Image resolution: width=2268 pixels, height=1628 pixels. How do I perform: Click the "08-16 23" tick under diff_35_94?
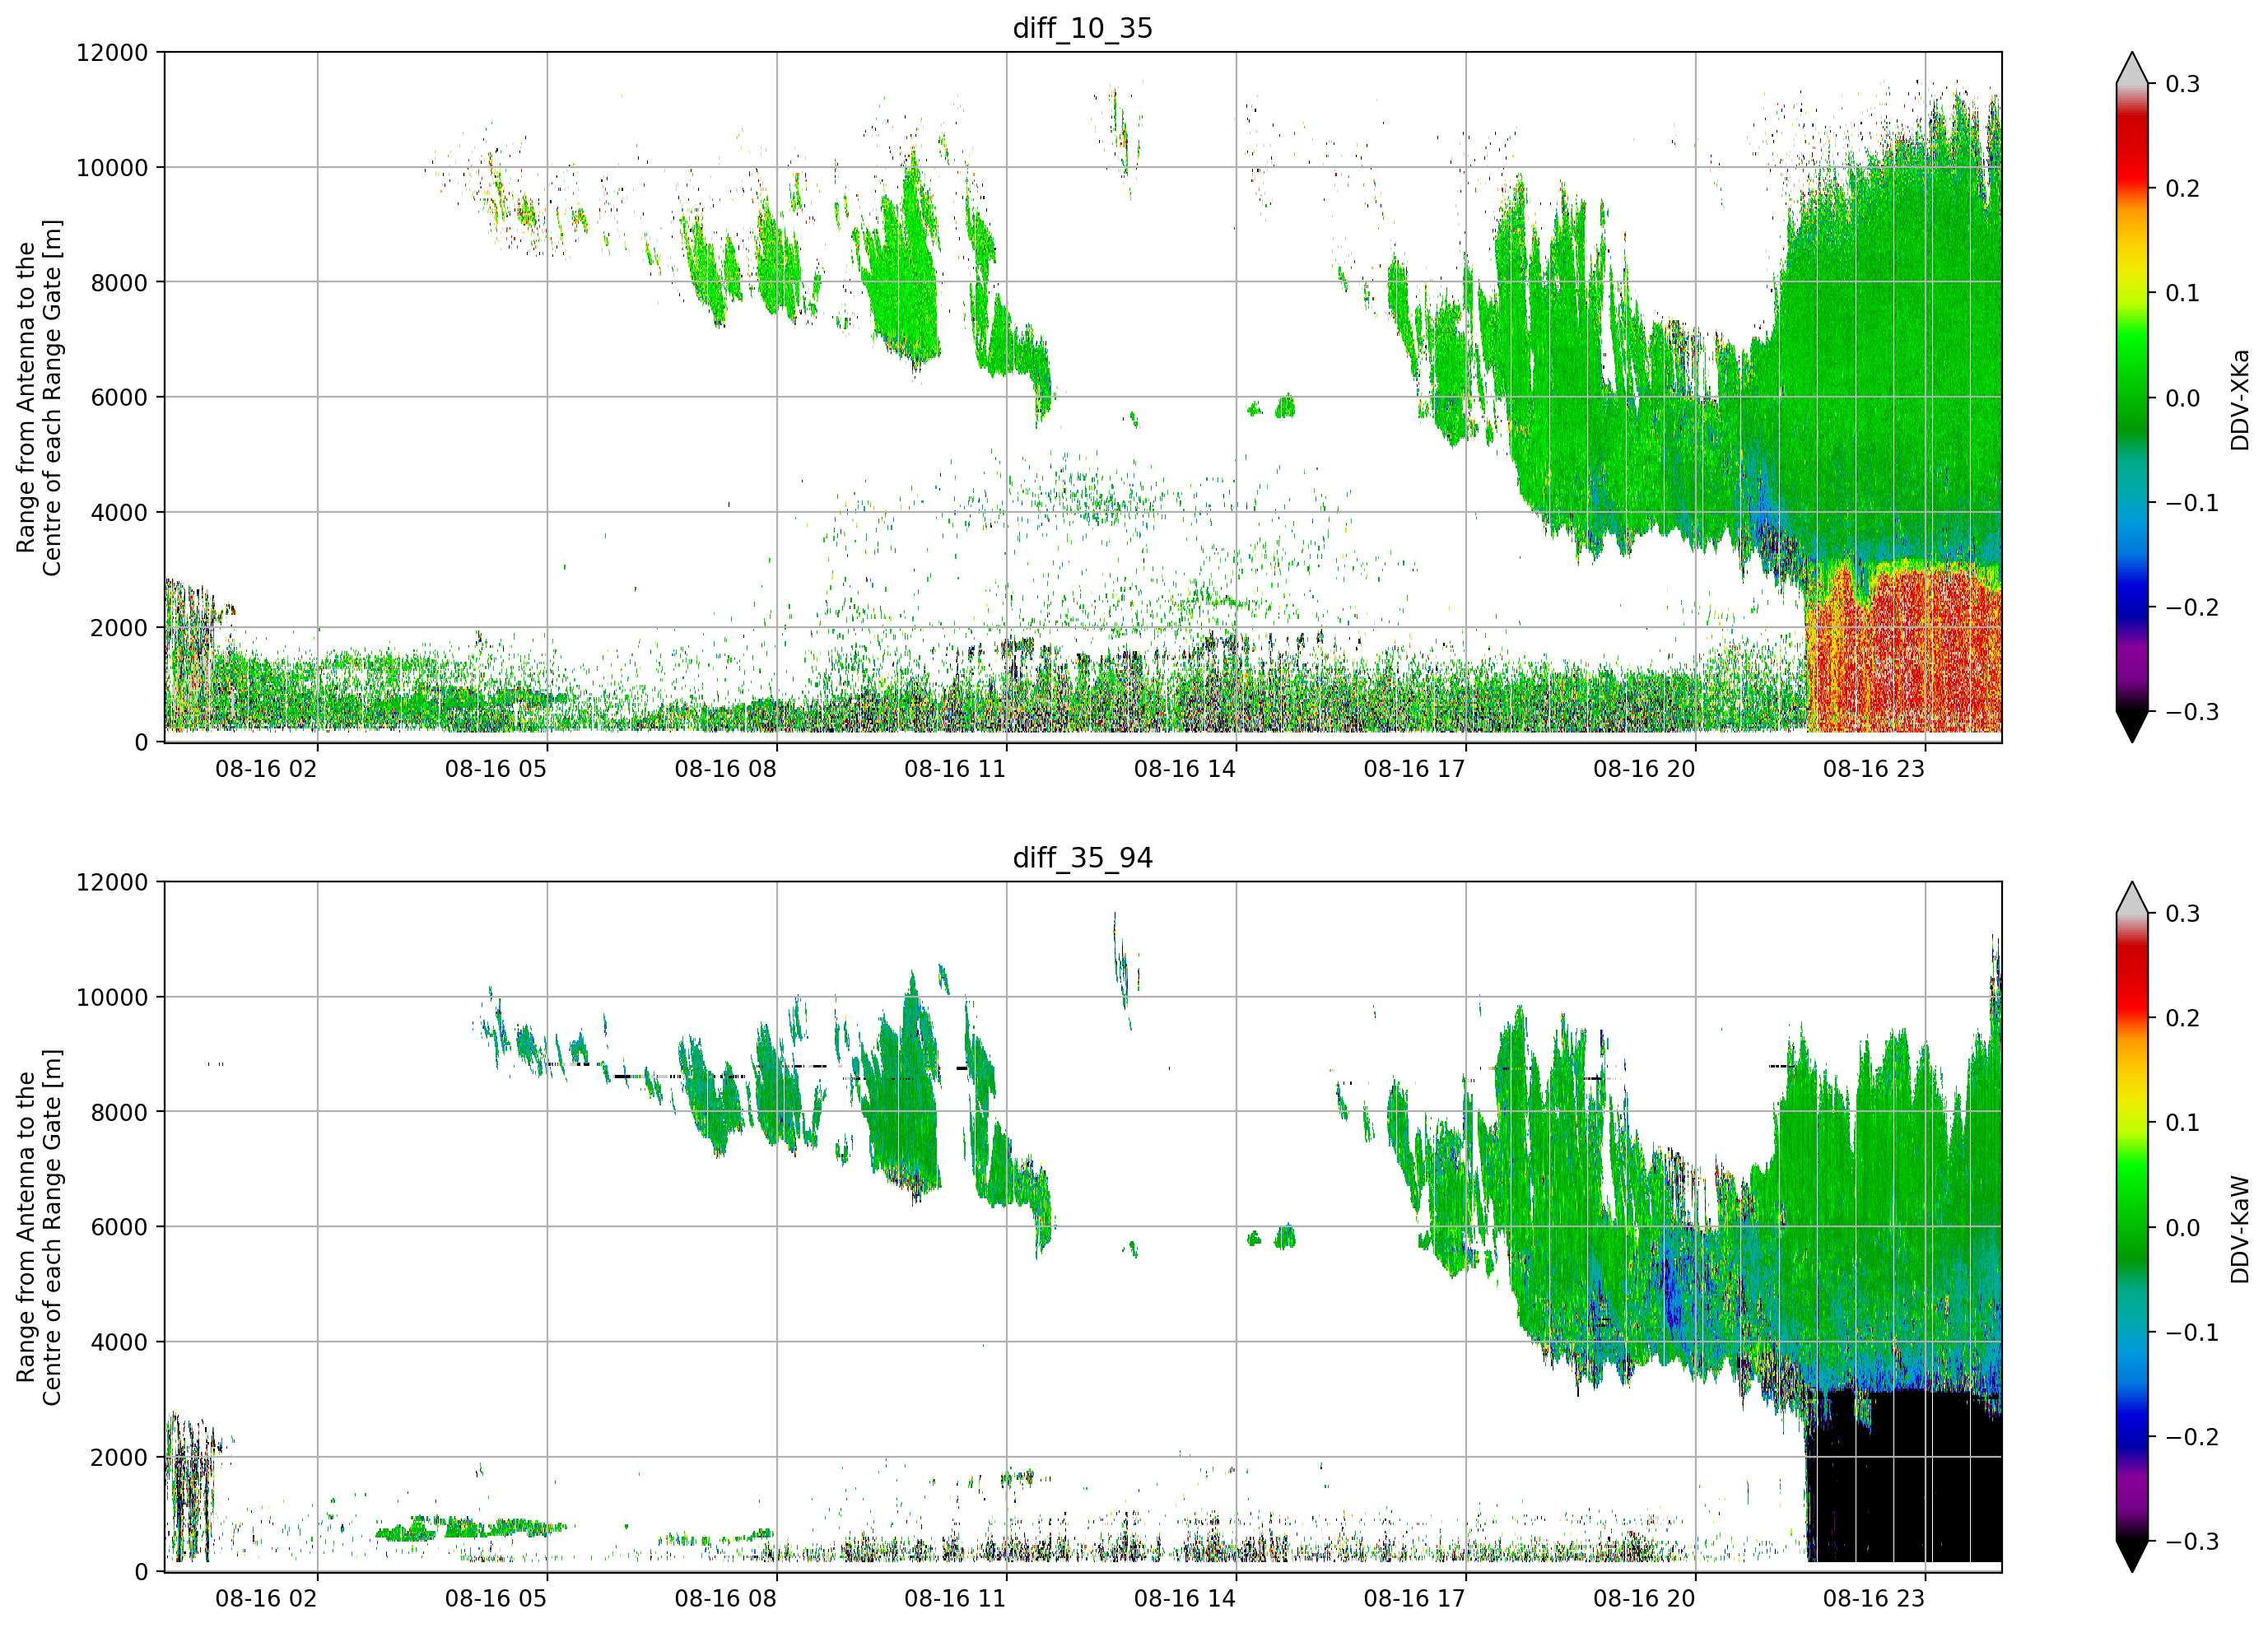click(1874, 1599)
